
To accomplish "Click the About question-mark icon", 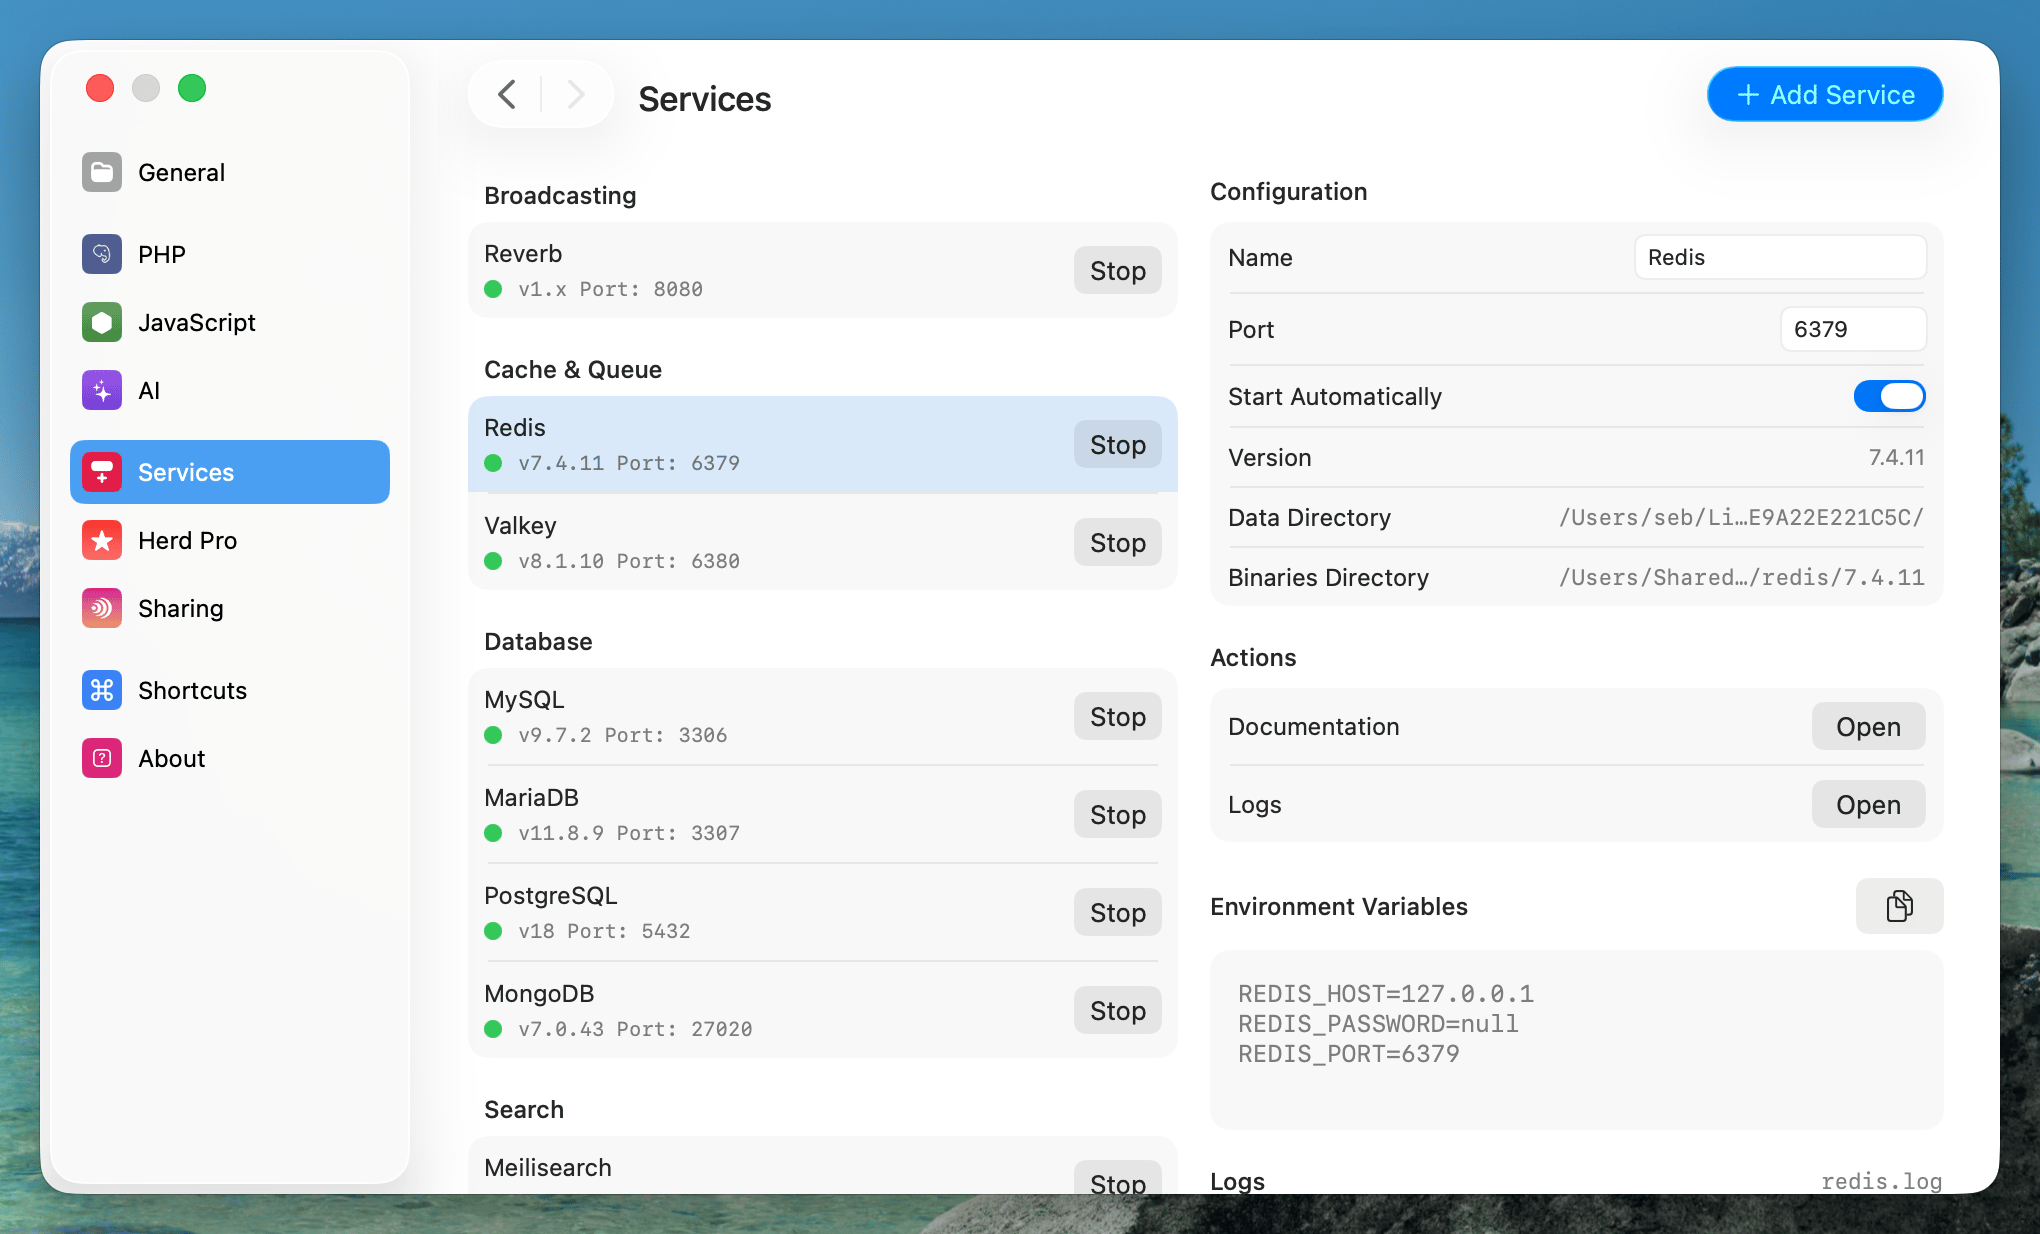I will coord(102,758).
